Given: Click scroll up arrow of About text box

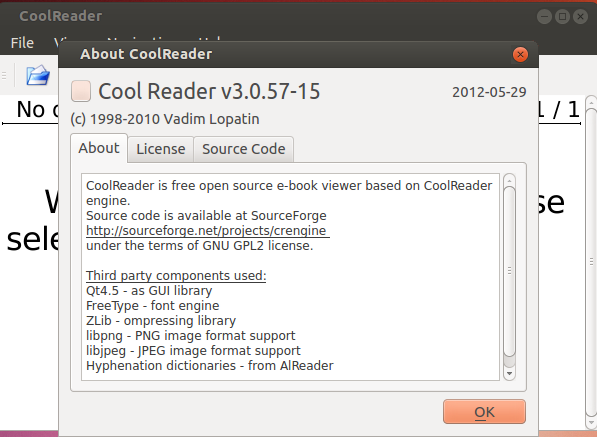Looking at the screenshot, I should coord(509,180).
